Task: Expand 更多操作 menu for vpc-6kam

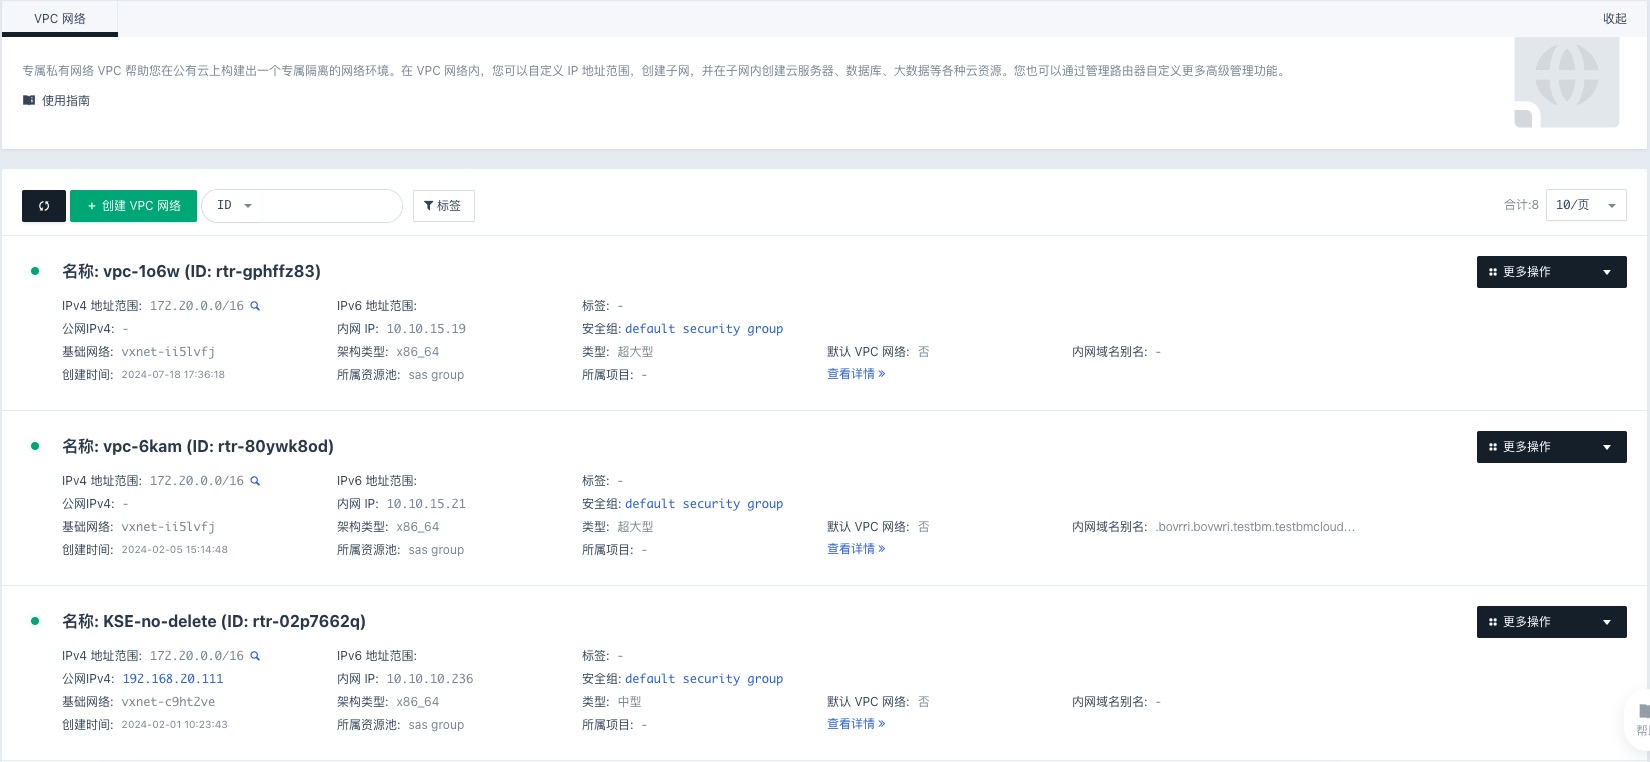Action: [1551, 447]
